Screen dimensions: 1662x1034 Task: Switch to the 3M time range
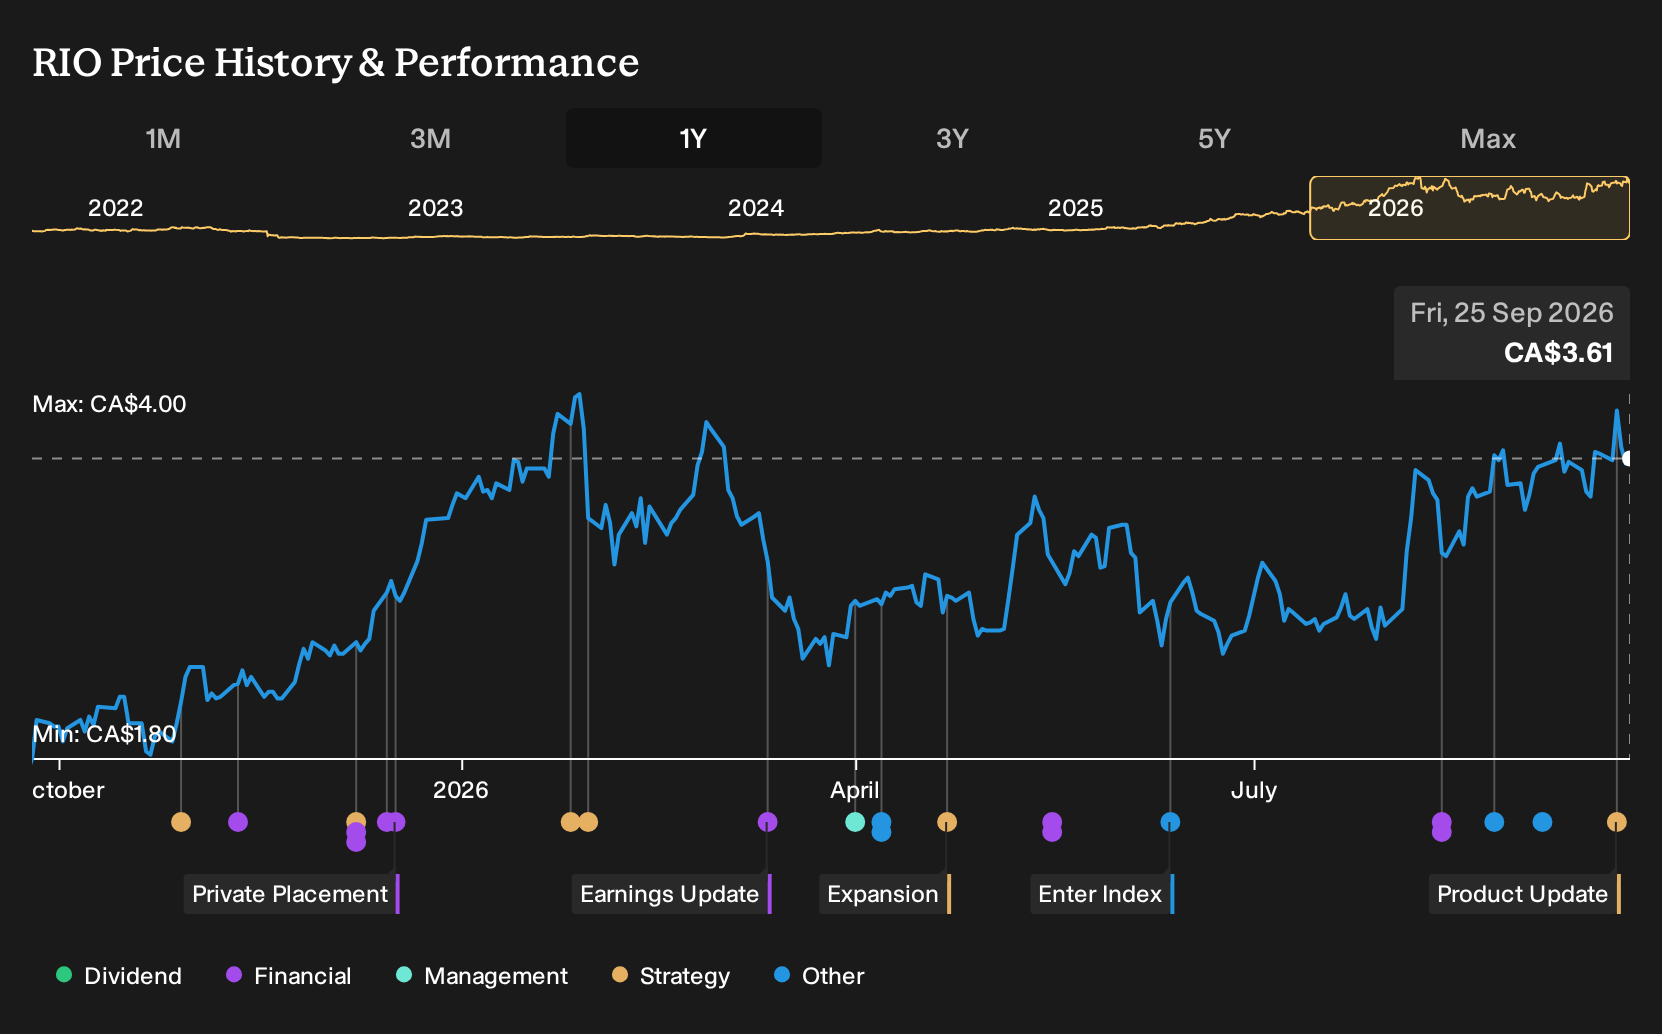click(x=430, y=138)
